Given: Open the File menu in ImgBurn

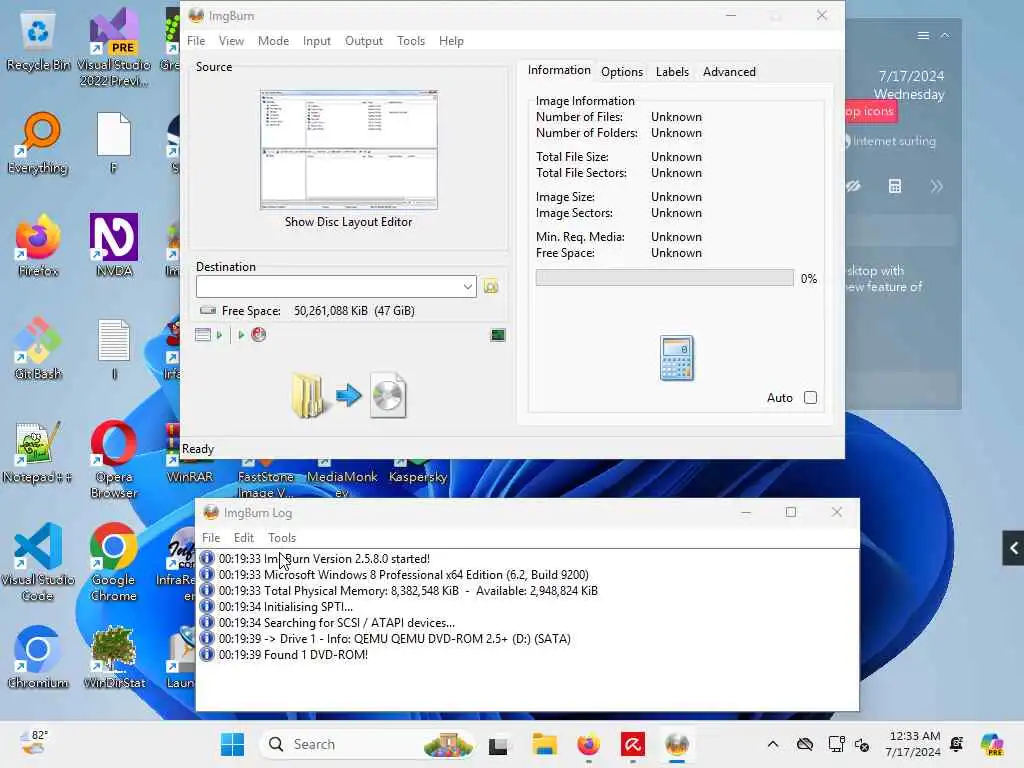Looking at the screenshot, I should pos(196,40).
